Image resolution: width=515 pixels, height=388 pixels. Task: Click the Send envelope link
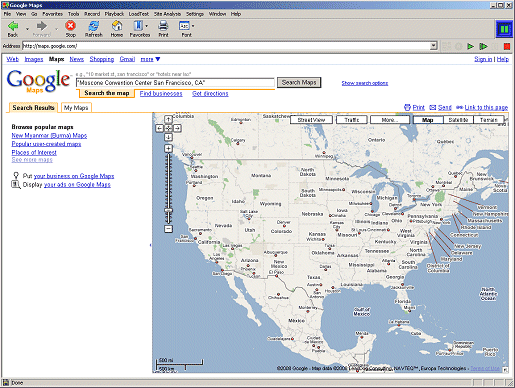point(440,107)
